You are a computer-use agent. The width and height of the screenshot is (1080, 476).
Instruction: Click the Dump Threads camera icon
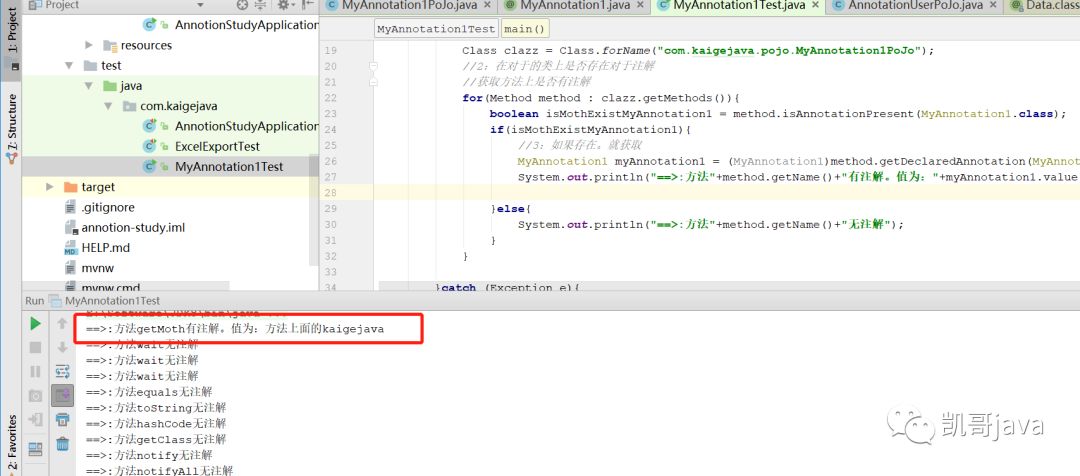(x=35, y=396)
